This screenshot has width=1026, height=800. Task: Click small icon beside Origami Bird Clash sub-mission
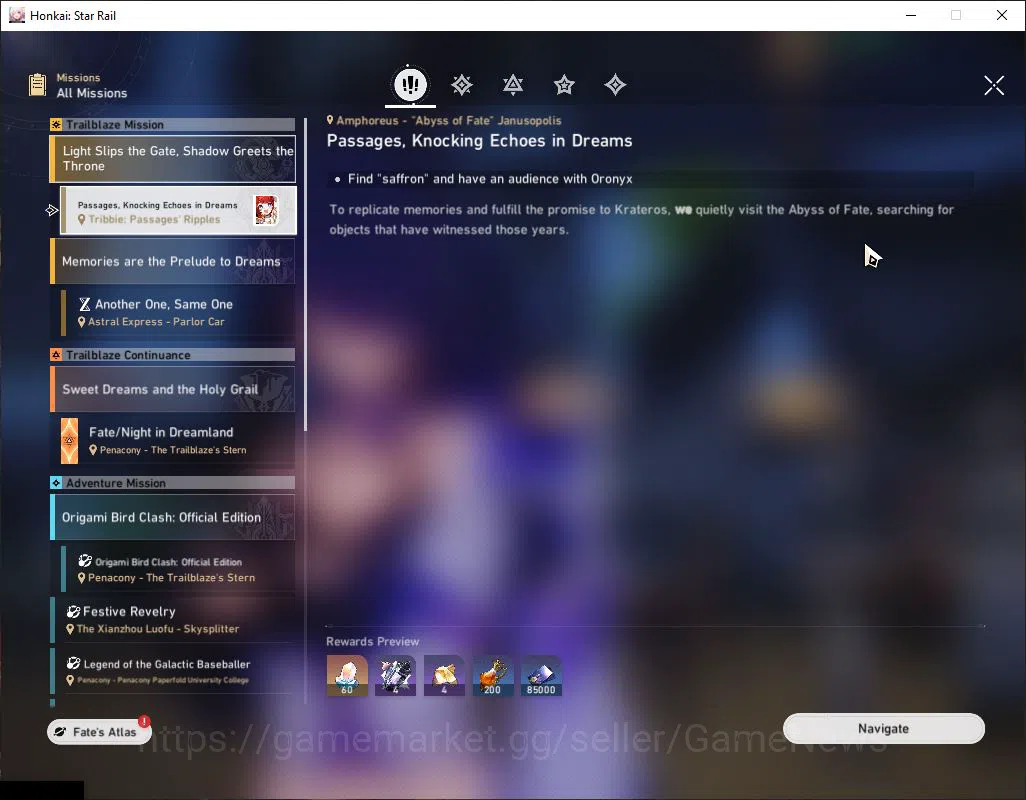(x=85, y=561)
